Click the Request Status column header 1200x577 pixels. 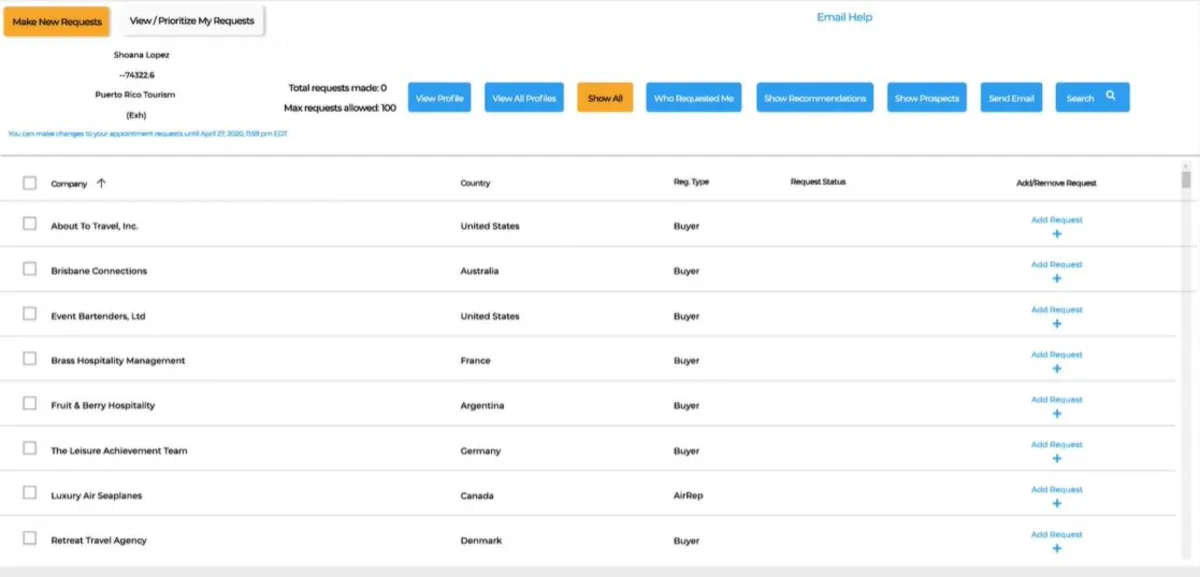(x=818, y=182)
